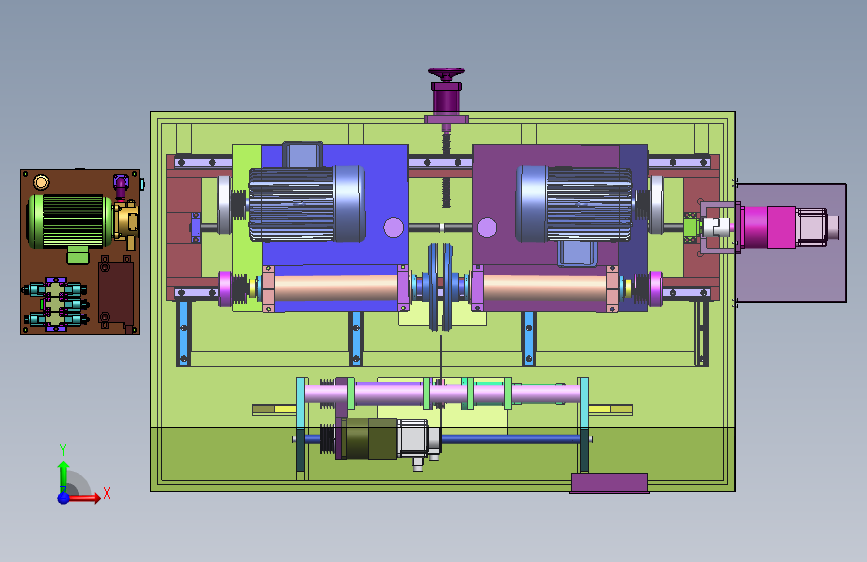This screenshot has height=562, width=867.
Task: Select the dark maroon box on hydraulic unit
Action: click(x=116, y=293)
